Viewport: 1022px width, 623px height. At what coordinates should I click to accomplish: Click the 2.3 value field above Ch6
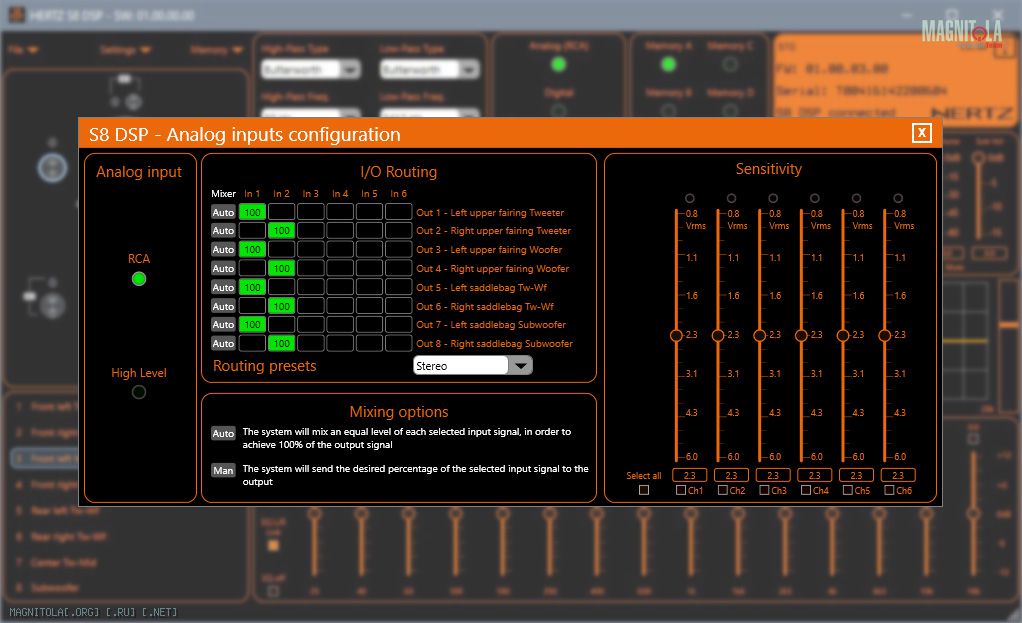point(898,475)
